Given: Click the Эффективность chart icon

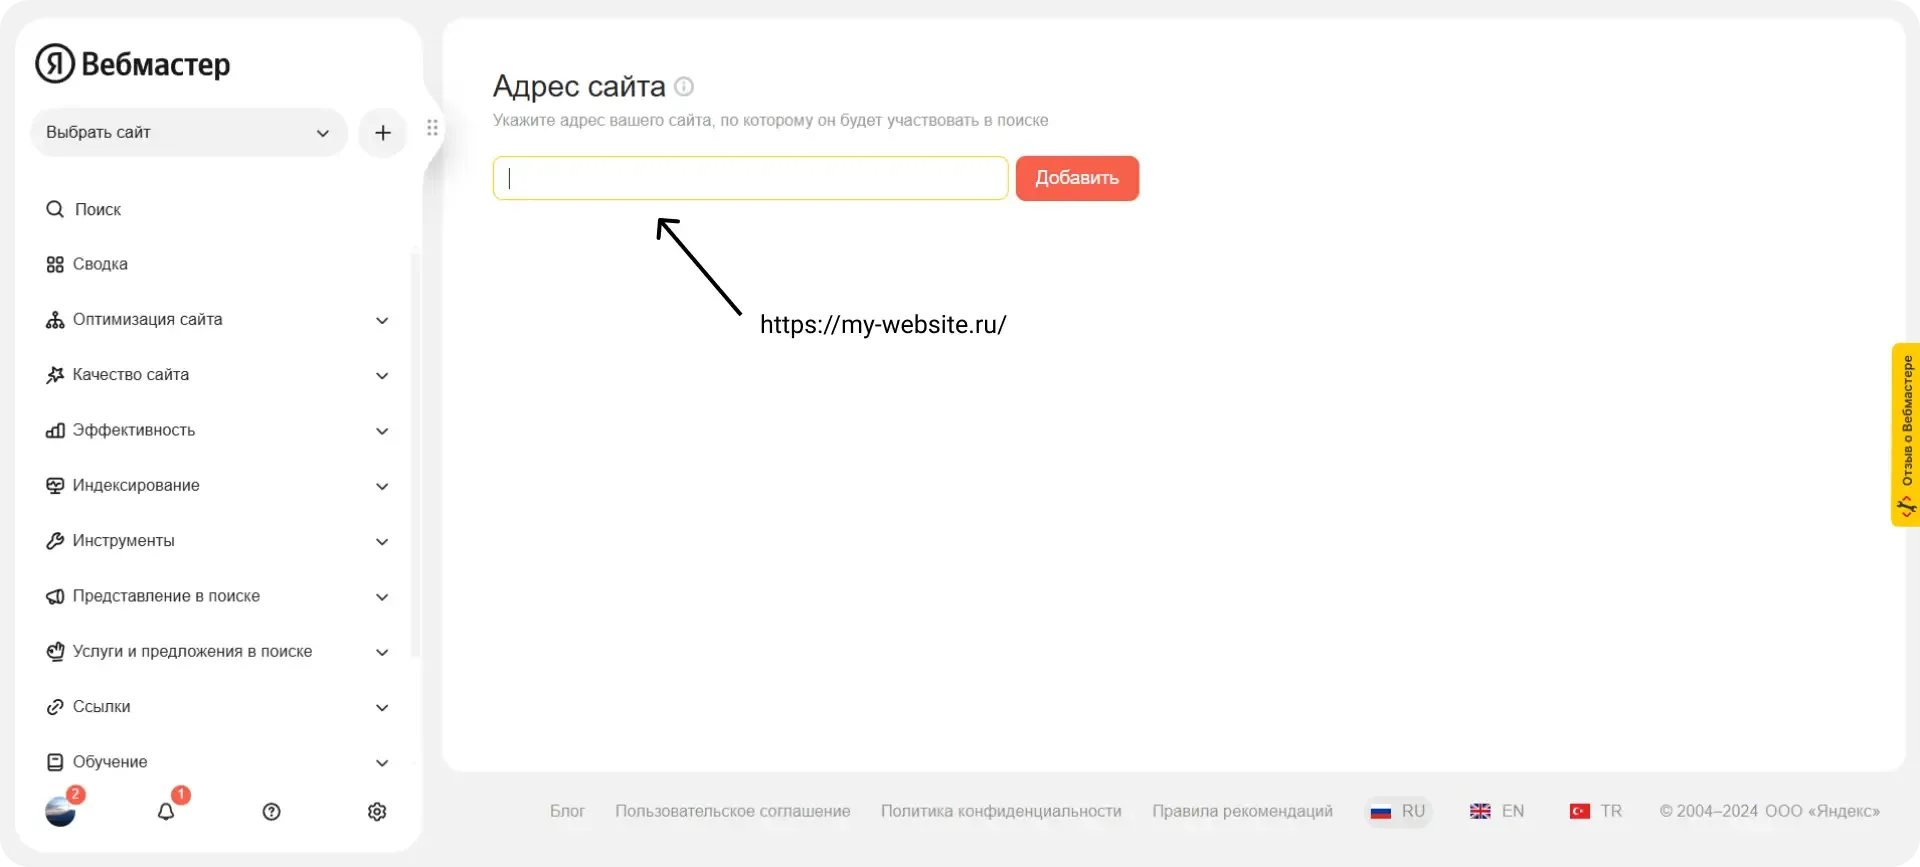Looking at the screenshot, I should tap(55, 430).
